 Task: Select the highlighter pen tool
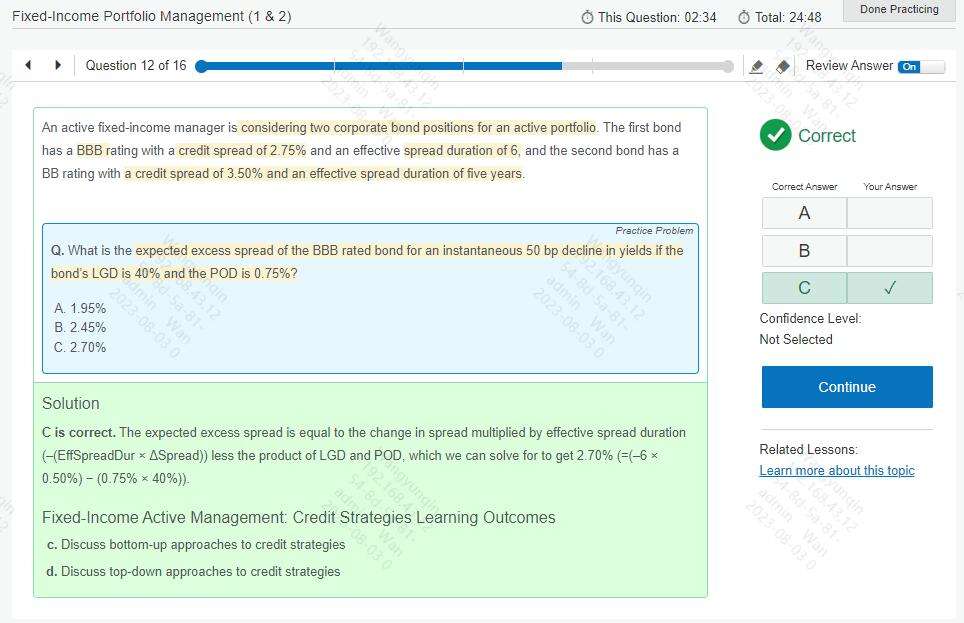tap(756, 66)
